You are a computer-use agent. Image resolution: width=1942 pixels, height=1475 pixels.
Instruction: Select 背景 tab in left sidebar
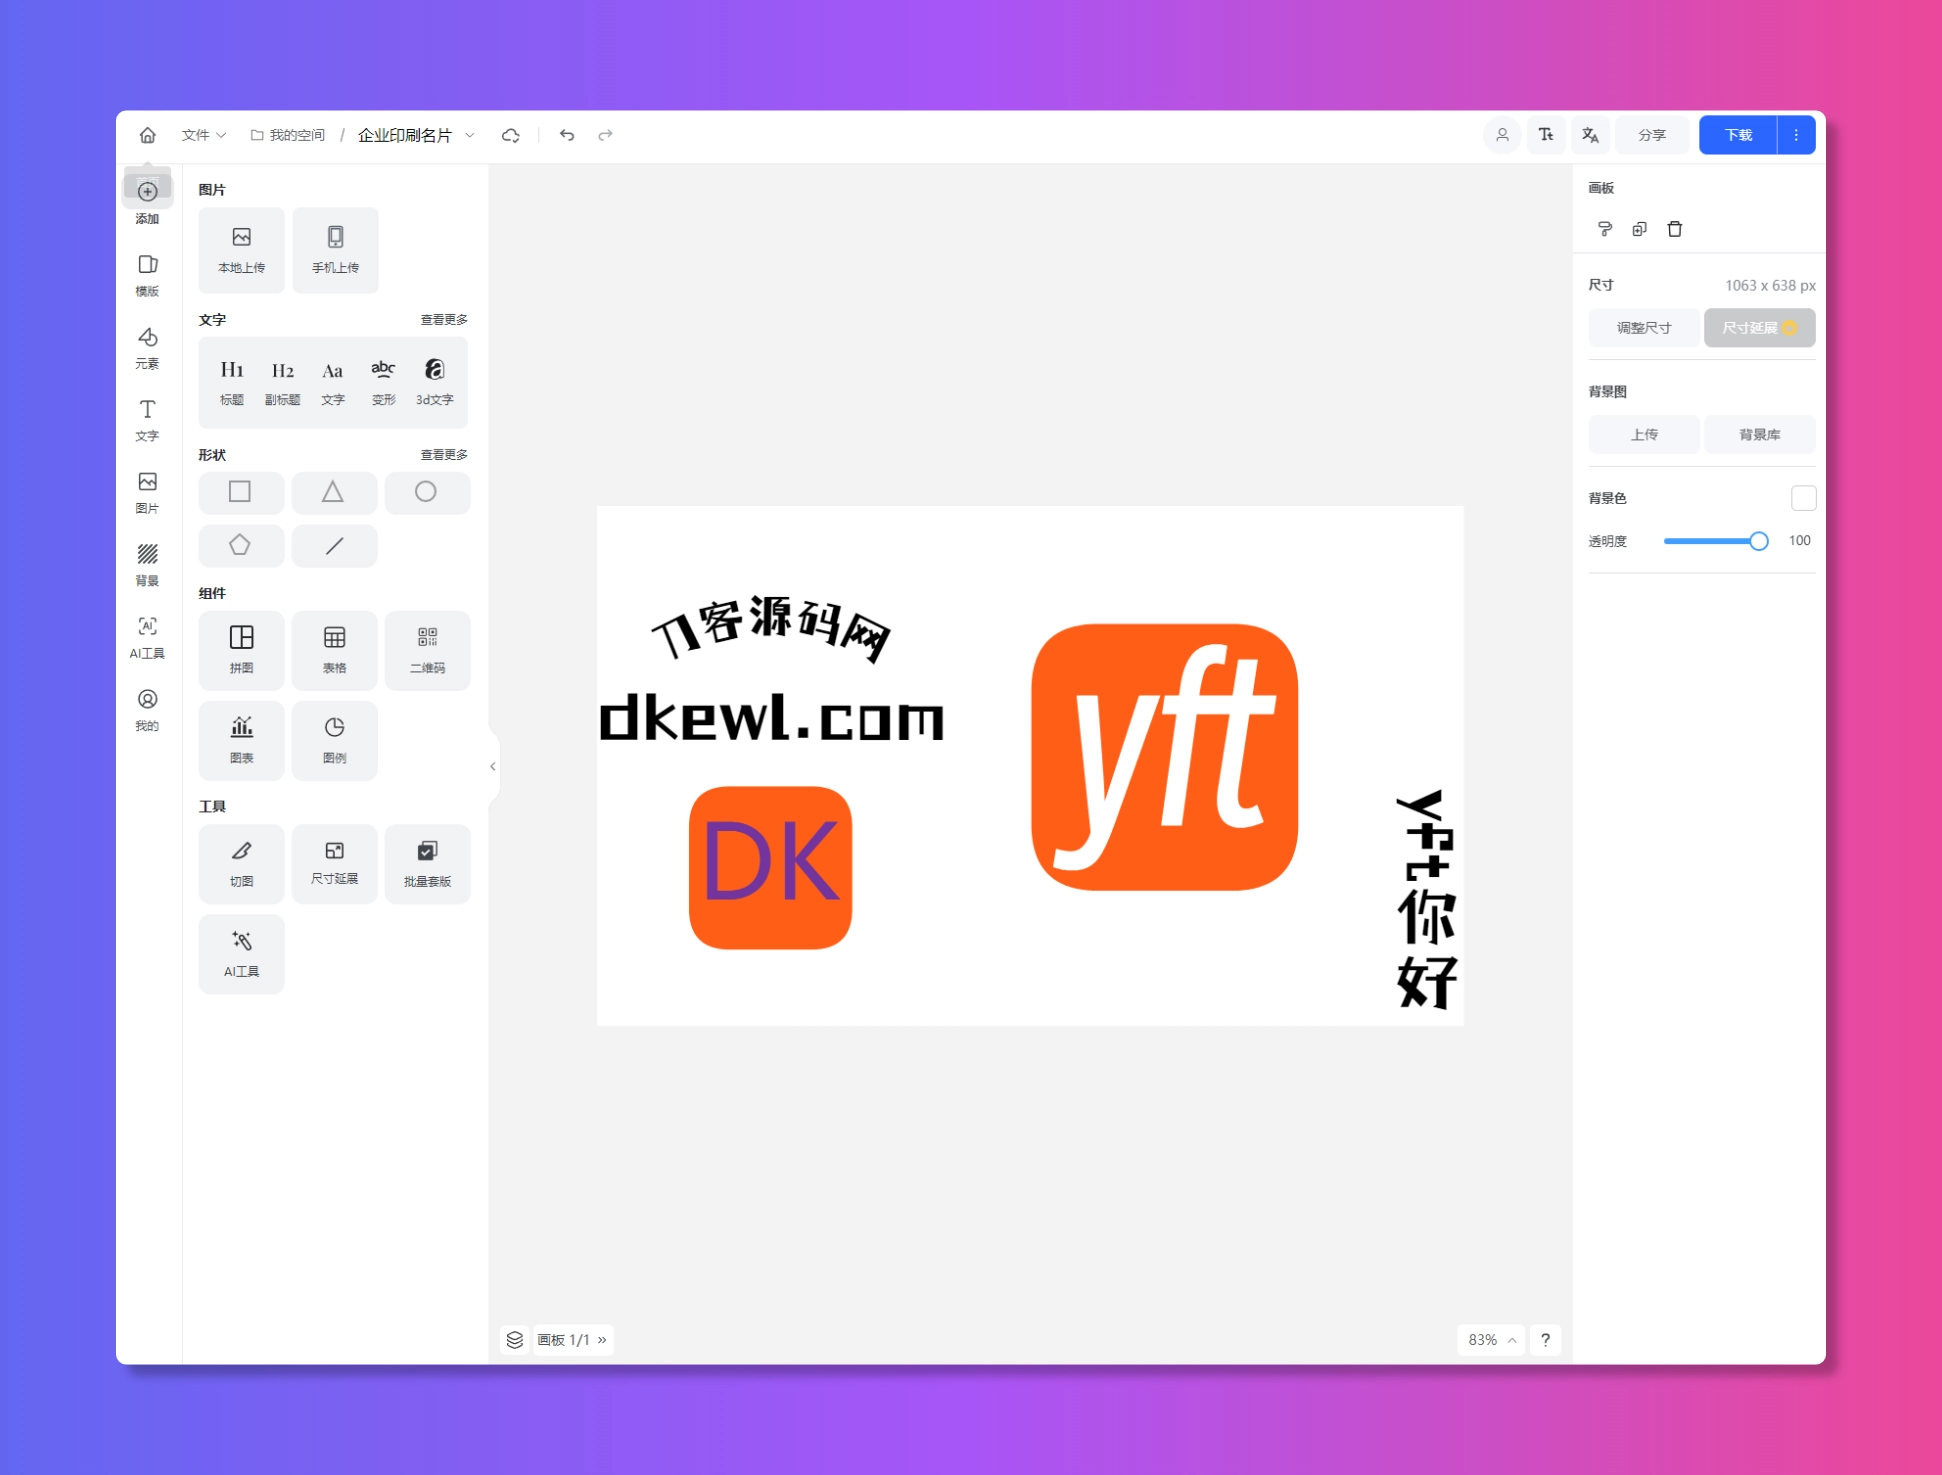coord(147,564)
